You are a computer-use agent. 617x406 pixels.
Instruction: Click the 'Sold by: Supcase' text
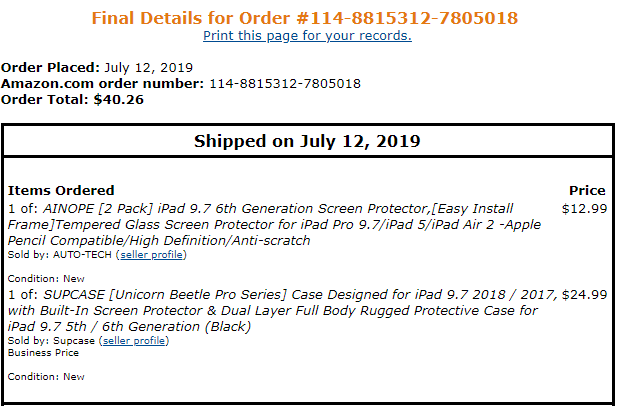[50, 341]
